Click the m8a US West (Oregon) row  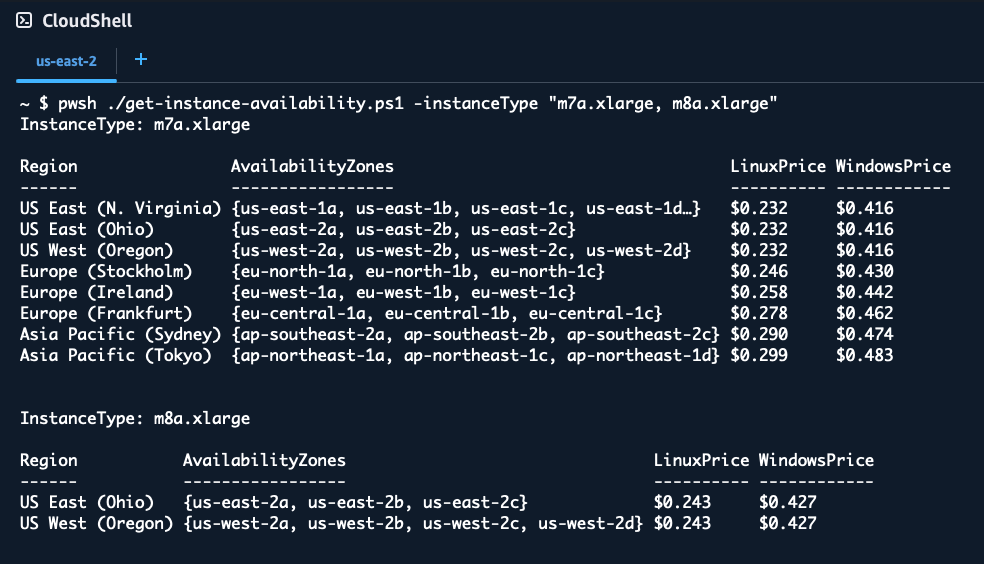pyautogui.click(x=97, y=522)
